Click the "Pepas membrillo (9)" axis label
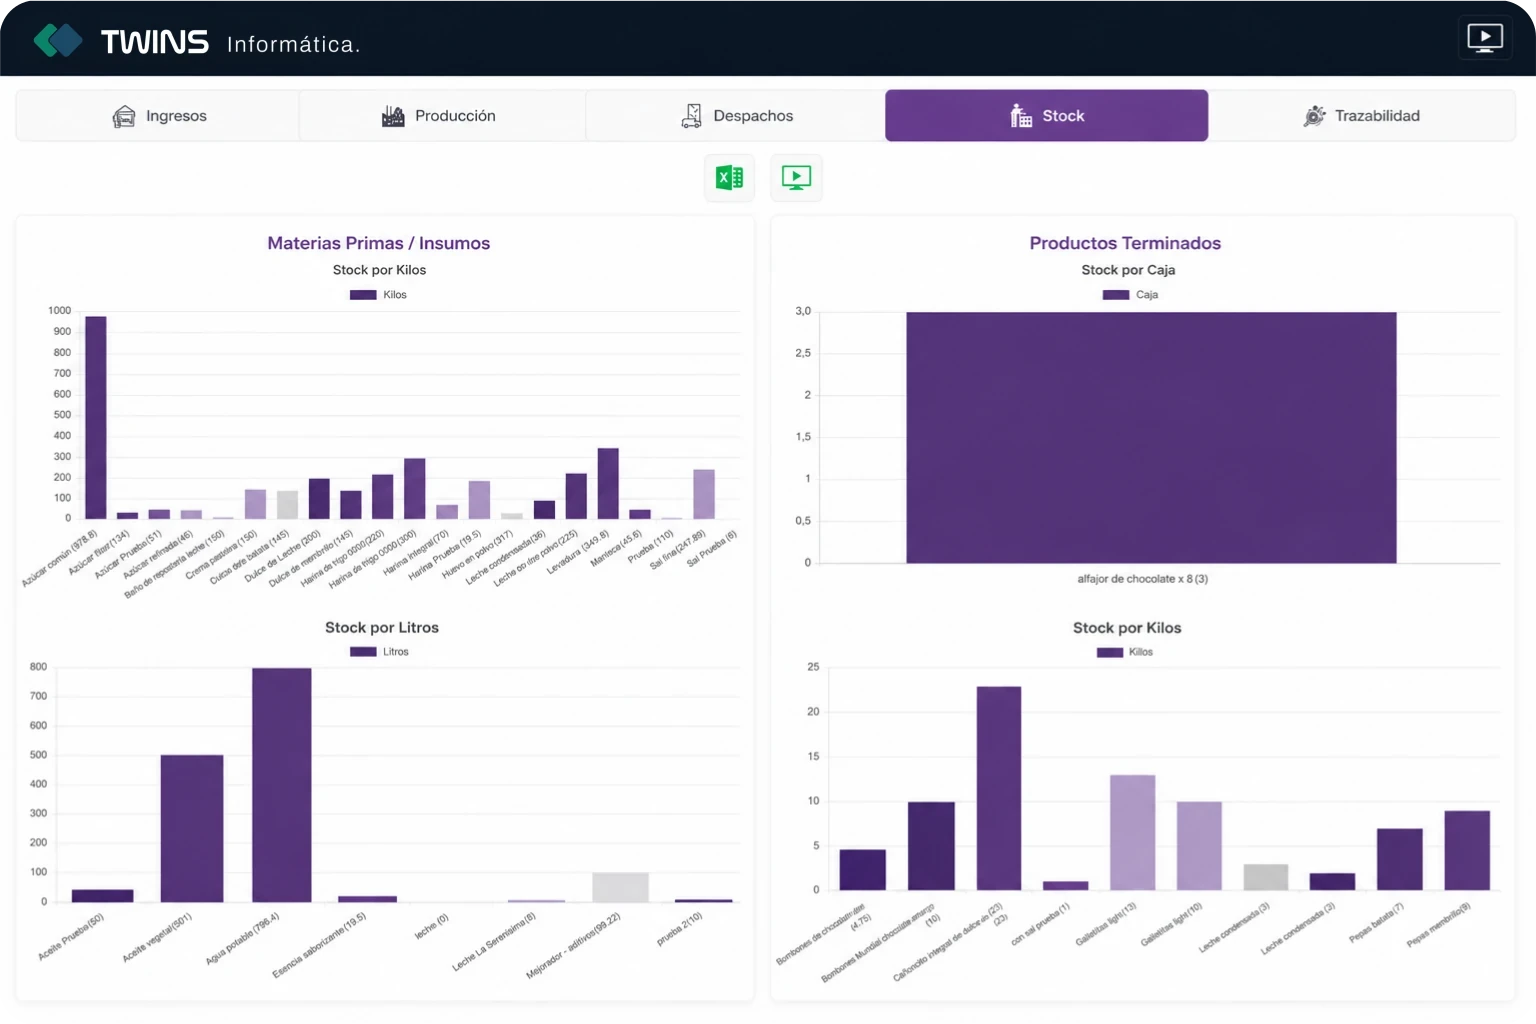Screen dimensions: 1536x1024 (1439, 925)
